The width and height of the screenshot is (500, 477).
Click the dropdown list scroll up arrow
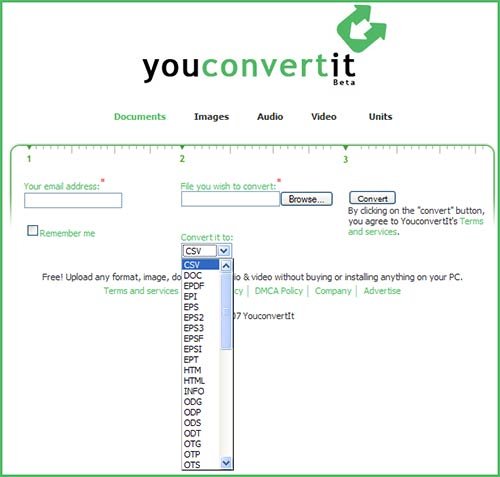226,266
